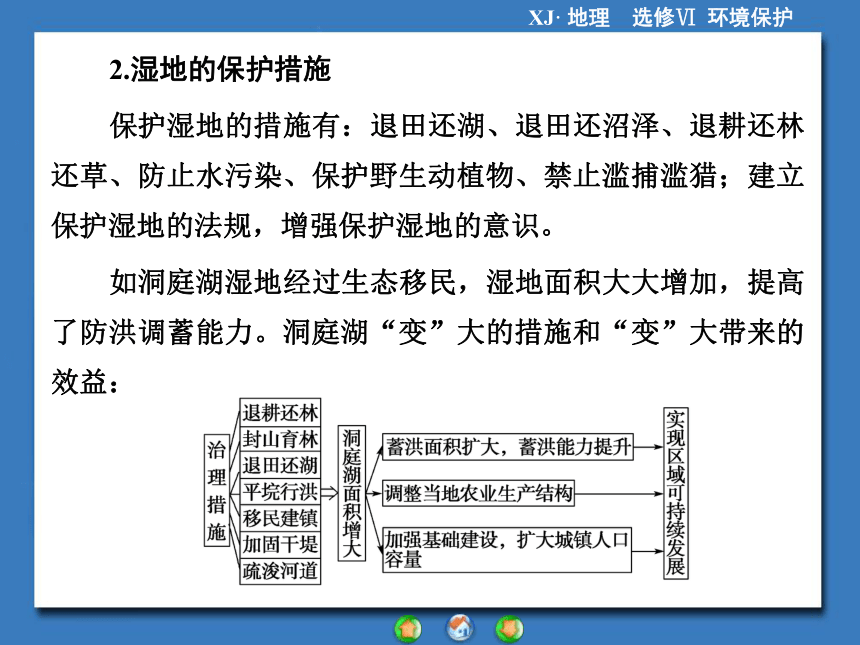The height and width of the screenshot is (645, 860).
Task: Click paragraph line starting '如洞庭湖湿地经过生态移民'
Action: 456,282
